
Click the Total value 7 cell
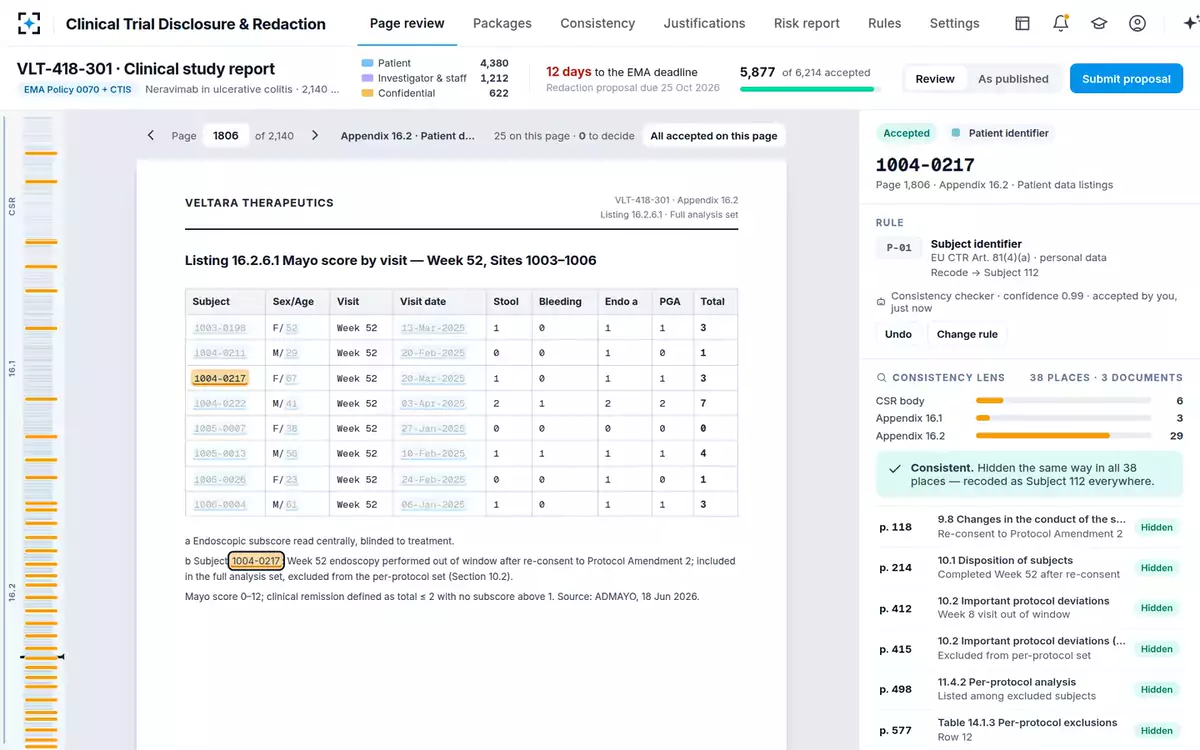[x=714, y=404]
